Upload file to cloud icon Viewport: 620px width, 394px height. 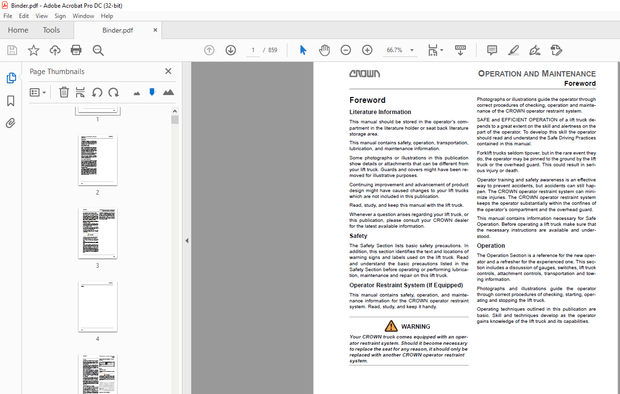pyautogui.click(x=55, y=50)
